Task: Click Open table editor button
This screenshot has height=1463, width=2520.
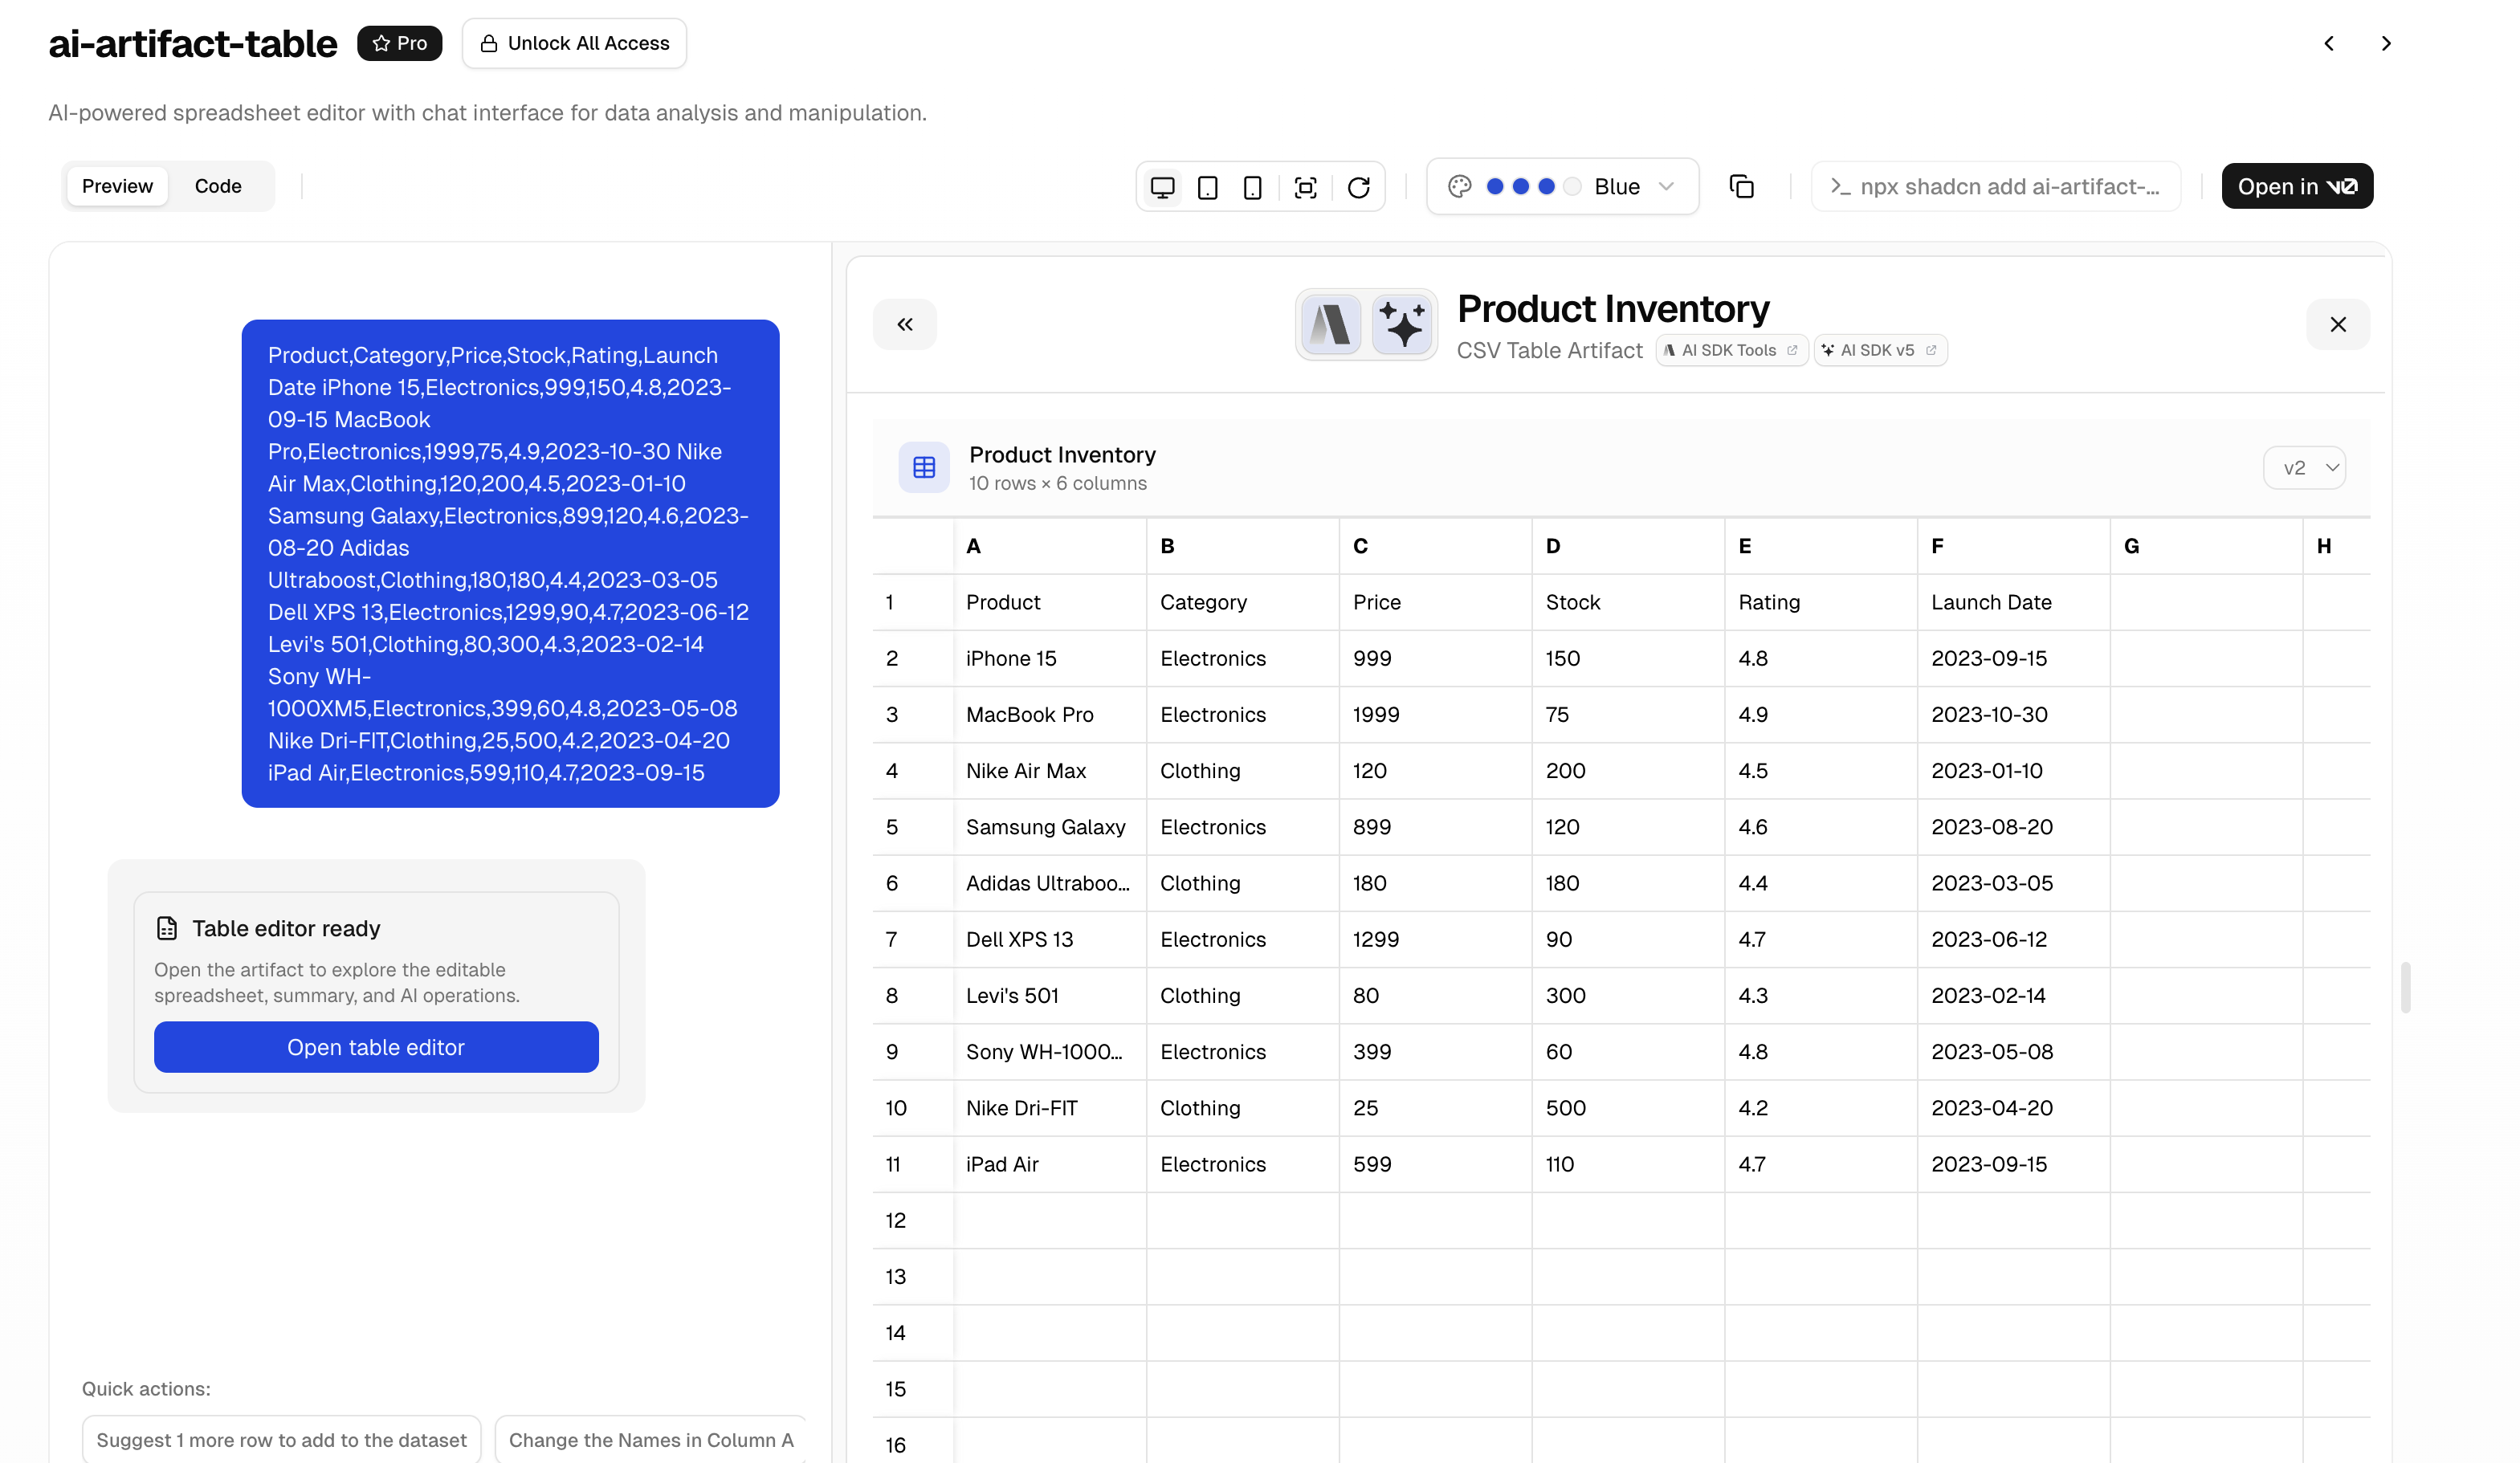Action: (376, 1047)
